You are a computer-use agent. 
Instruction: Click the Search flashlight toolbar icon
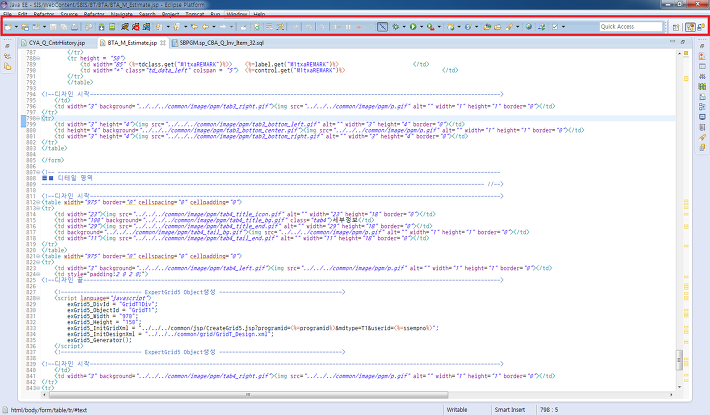click(x=509, y=27)
